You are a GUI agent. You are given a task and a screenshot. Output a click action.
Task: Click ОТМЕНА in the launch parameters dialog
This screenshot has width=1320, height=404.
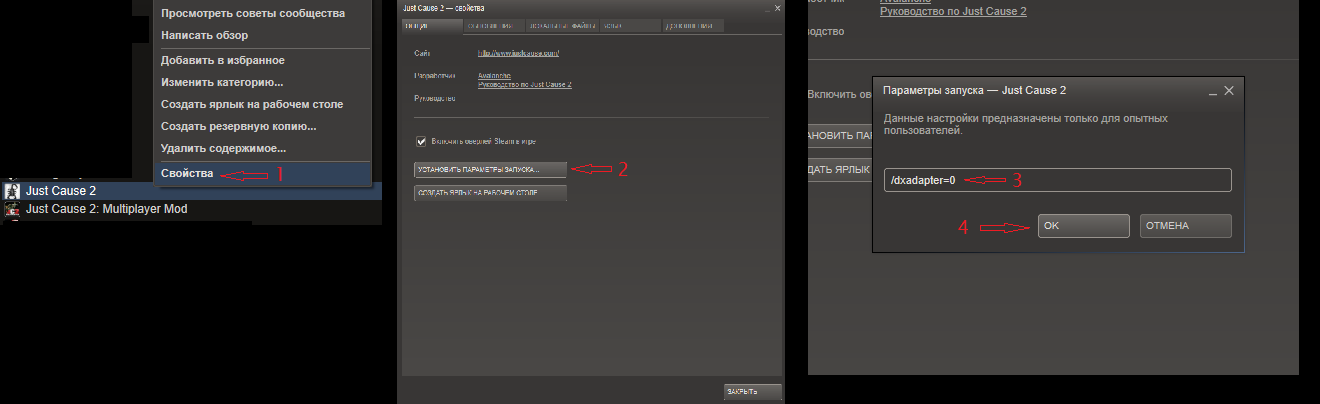coord(1186,226)
